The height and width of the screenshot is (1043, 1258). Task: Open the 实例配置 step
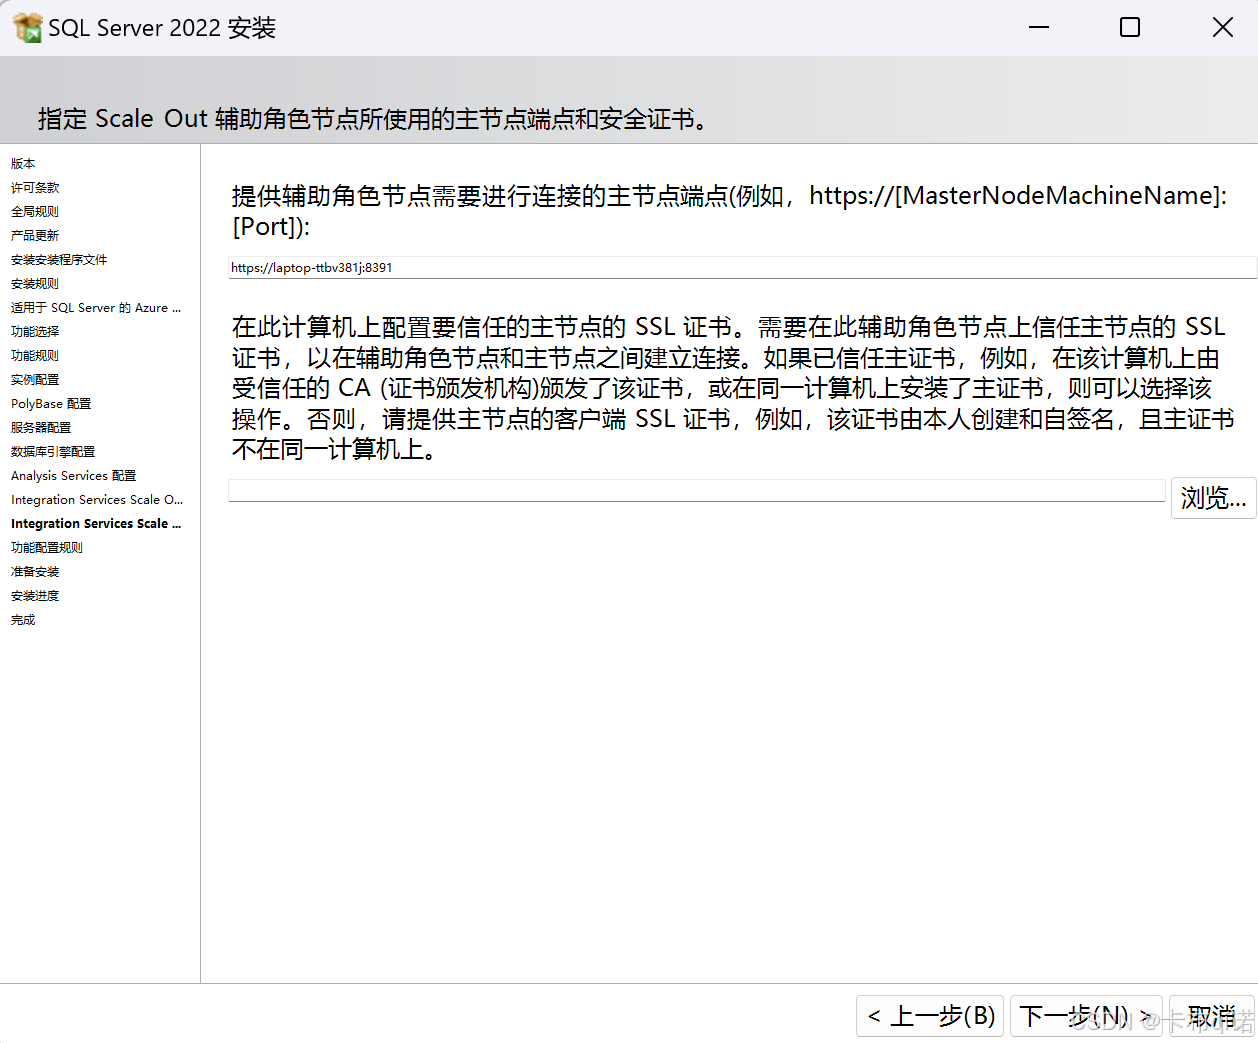point(34,379)
